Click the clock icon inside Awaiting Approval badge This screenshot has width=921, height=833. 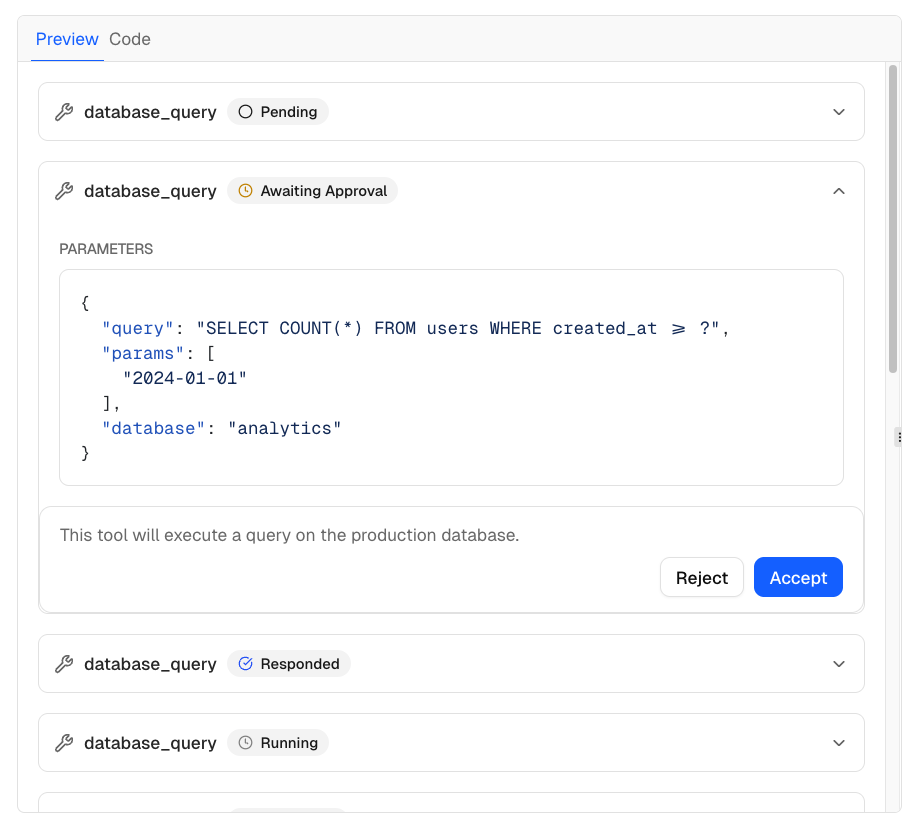pyautogui.click(x=246, y=190)
